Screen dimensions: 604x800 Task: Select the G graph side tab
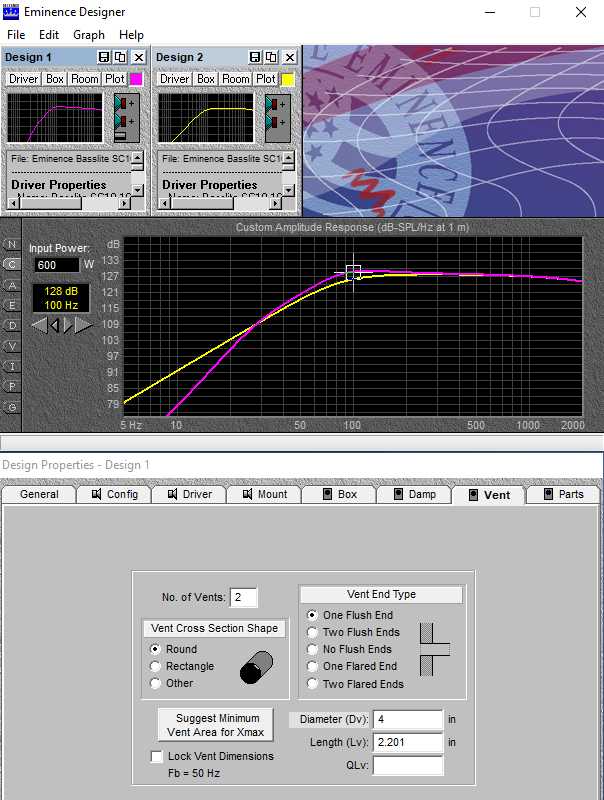pyautogui.click(x=12, y=407)
